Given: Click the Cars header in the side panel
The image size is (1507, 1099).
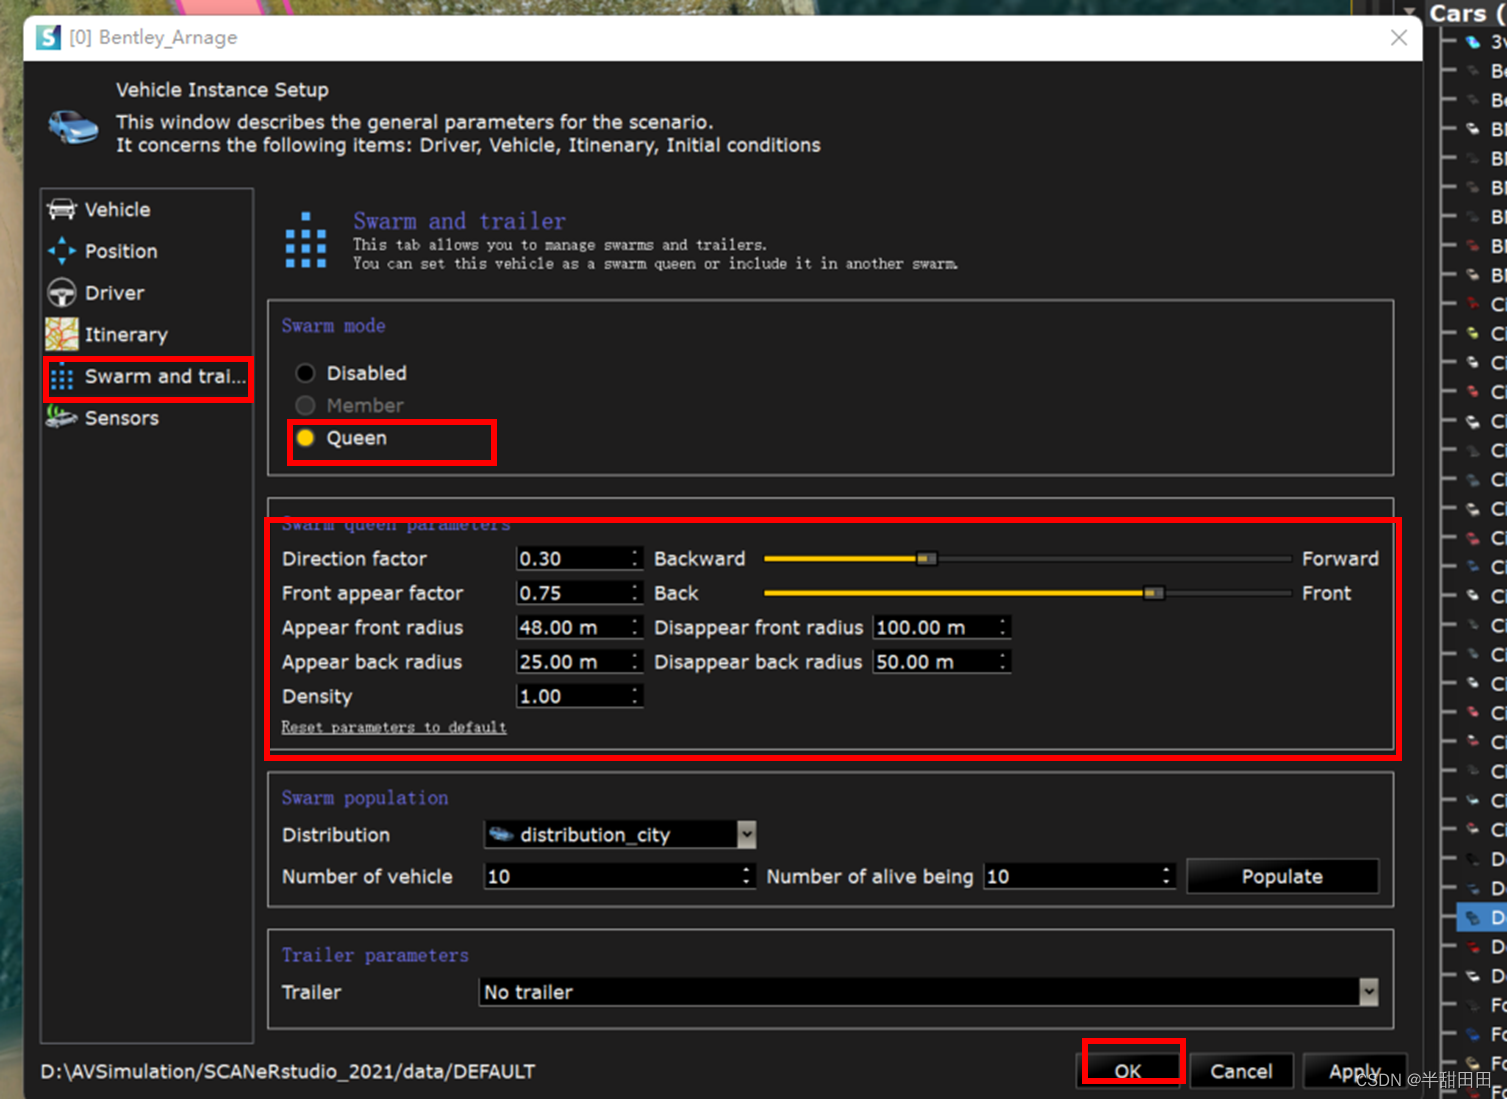Looking at the screenshot, I should (x=1466, y=13).
